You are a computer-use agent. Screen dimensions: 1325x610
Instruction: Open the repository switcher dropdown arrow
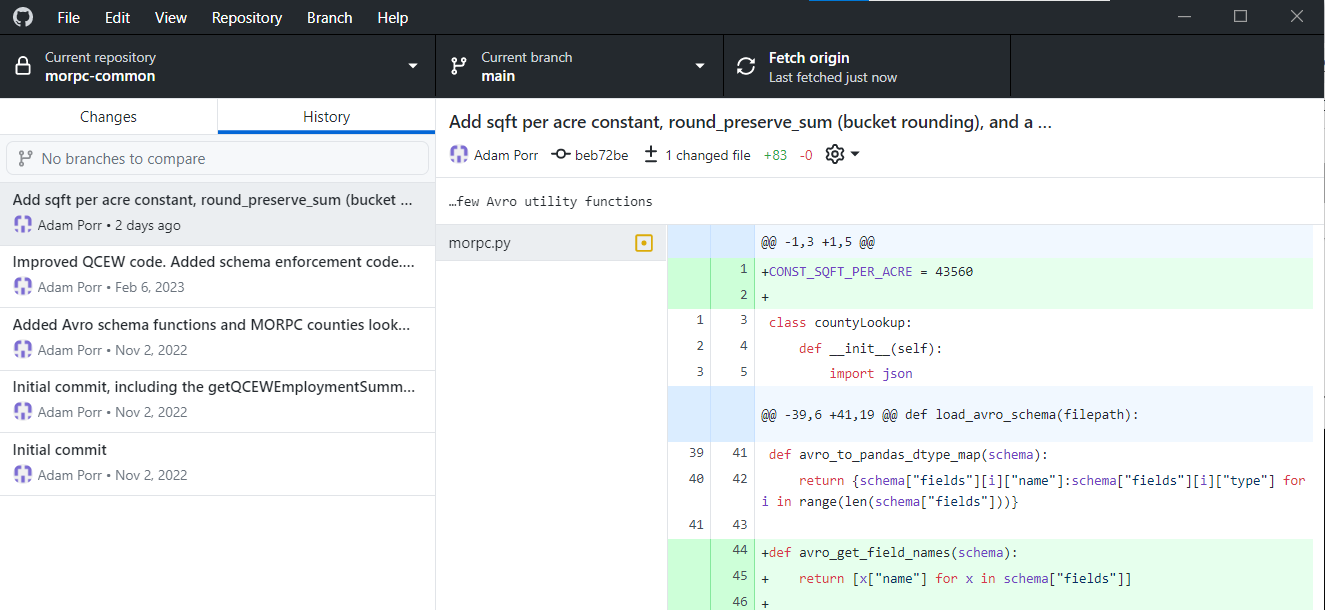413,66
